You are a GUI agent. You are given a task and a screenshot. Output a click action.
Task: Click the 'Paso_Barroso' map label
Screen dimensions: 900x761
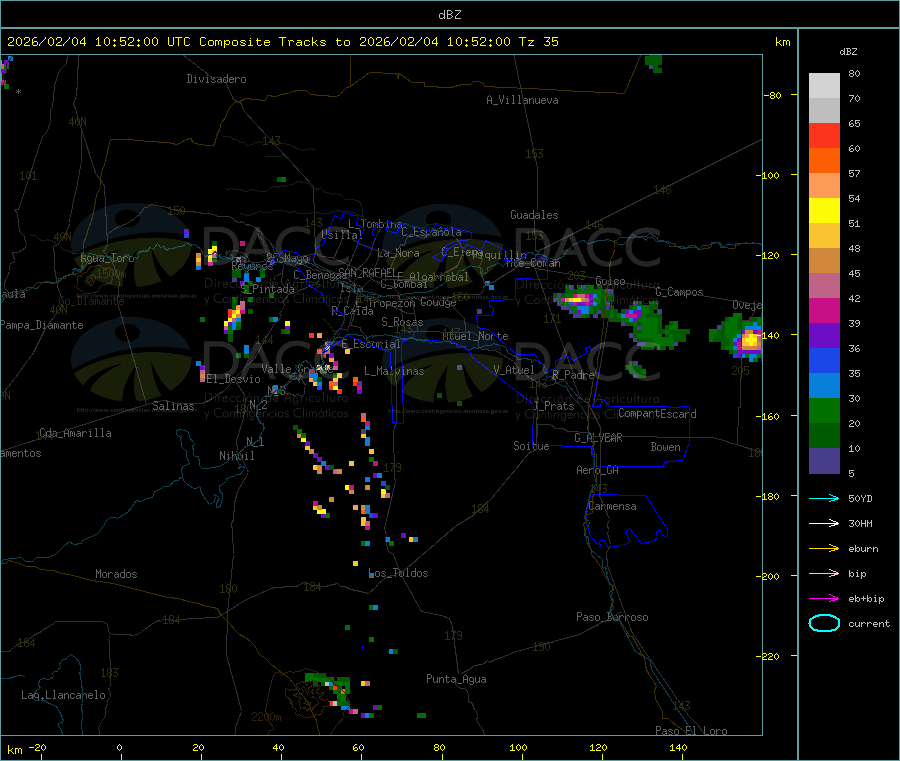click(x=612, y=617)
